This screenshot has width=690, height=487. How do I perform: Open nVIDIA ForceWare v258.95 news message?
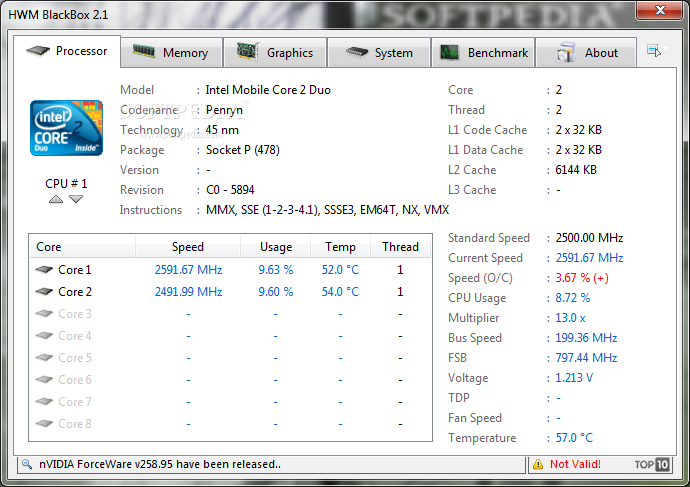point(160,464)
